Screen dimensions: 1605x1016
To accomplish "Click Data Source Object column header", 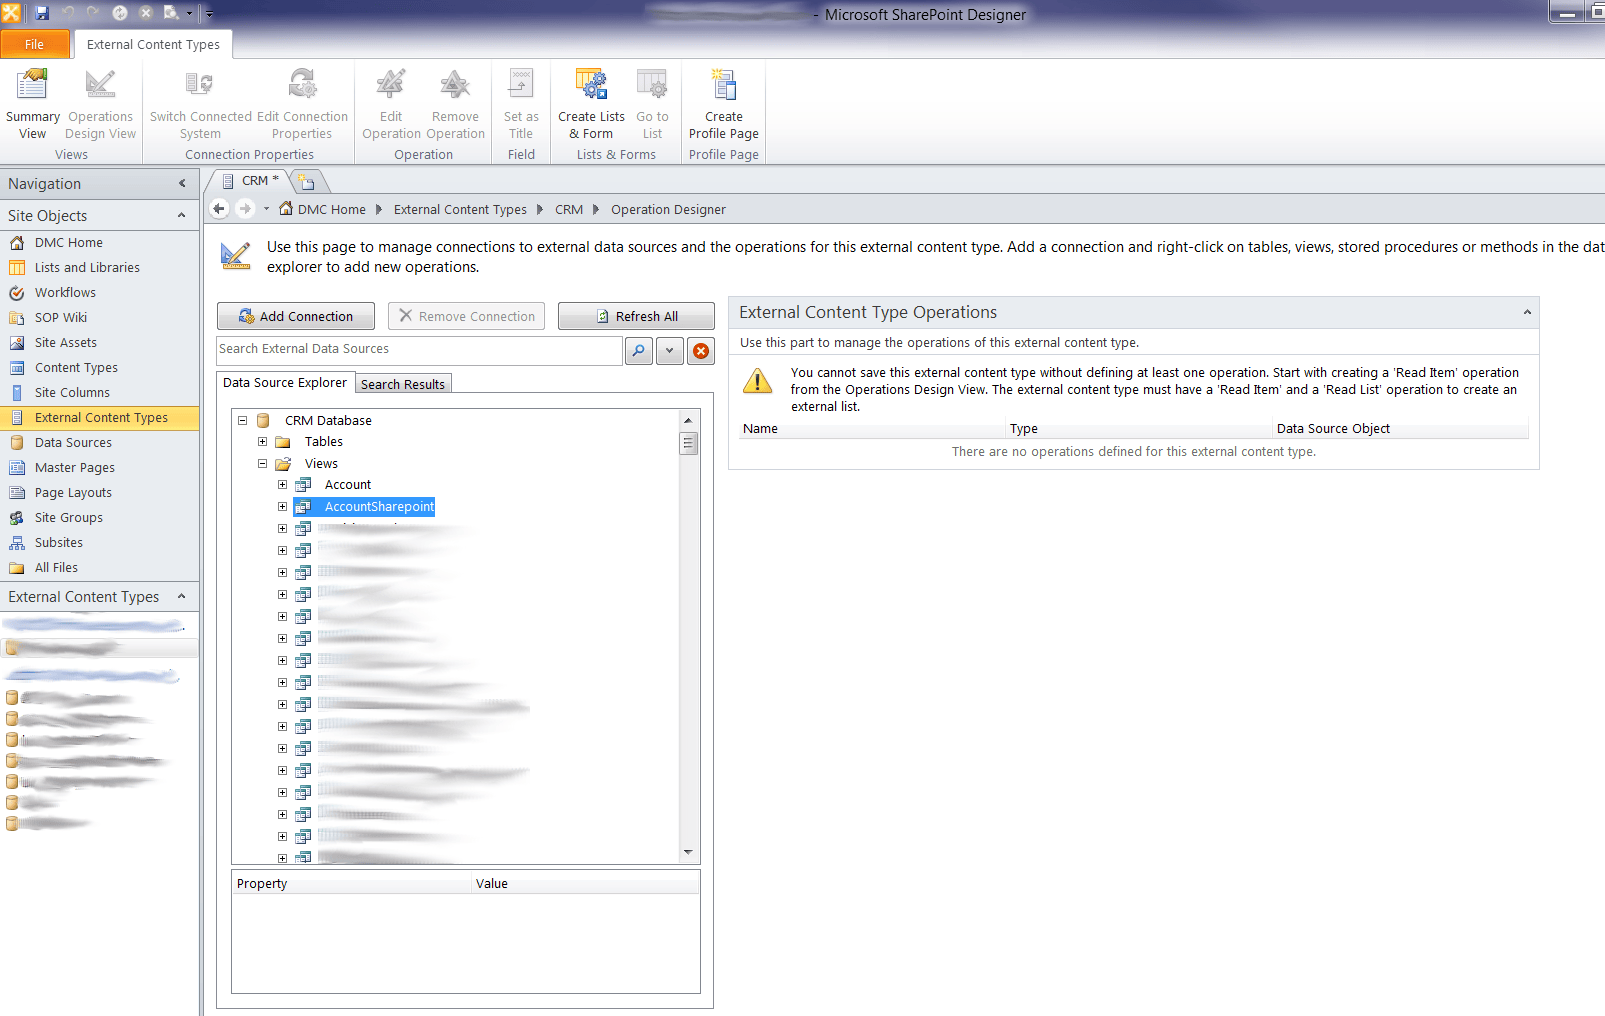I will (x=1401, y=429).
